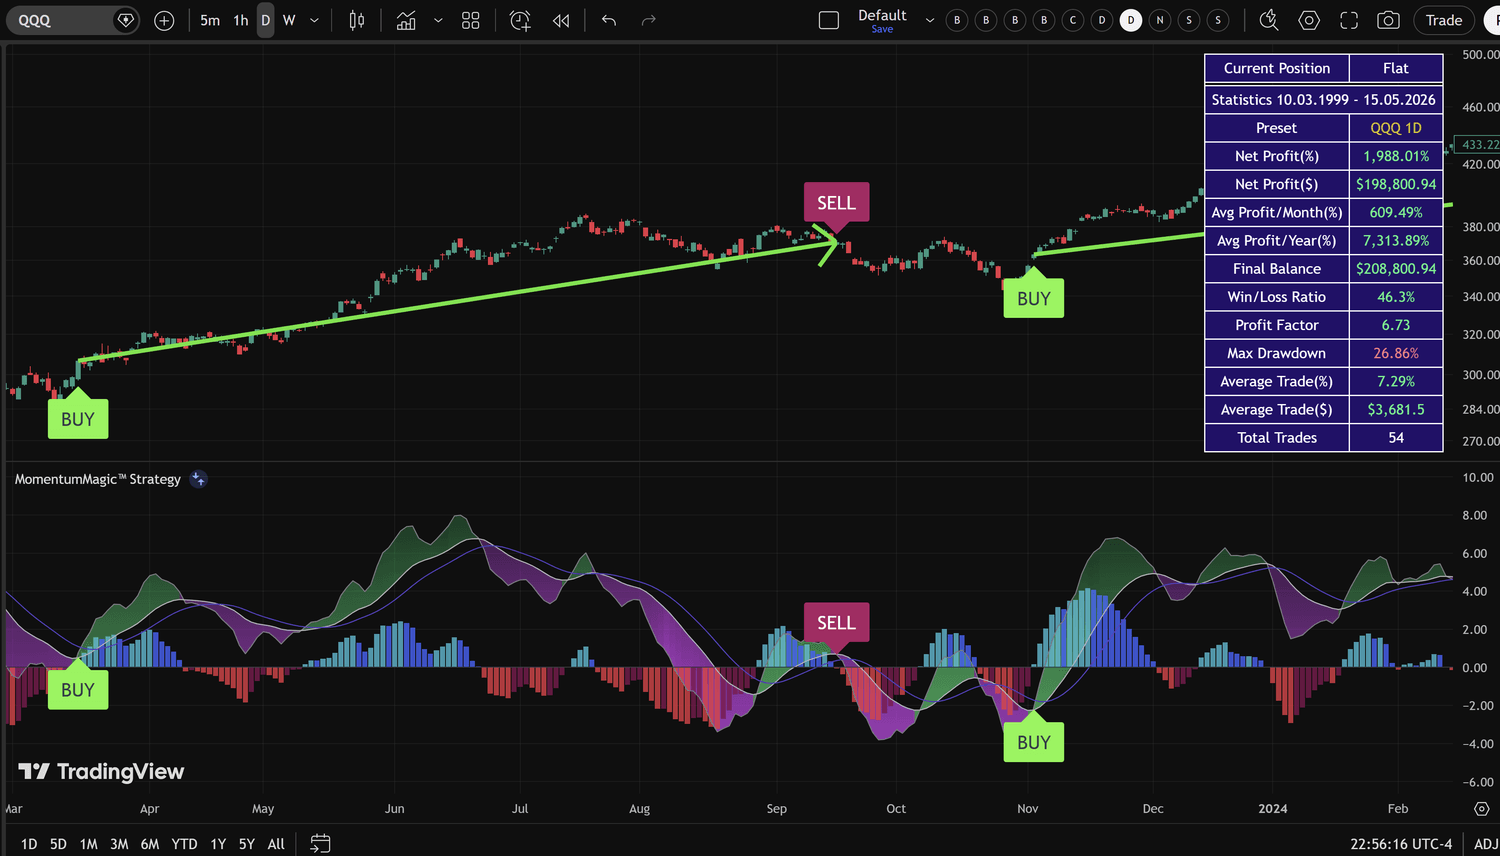Expand the timeframe interval dropdown chevron
The width and height of the screenshot is (1500, 856).
[314, 20]
